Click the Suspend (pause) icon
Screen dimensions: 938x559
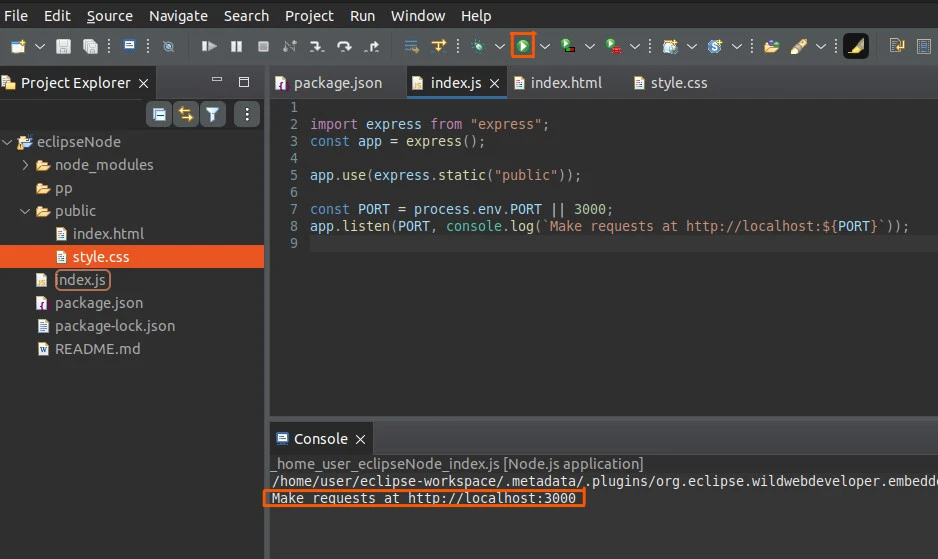point(236,46)
